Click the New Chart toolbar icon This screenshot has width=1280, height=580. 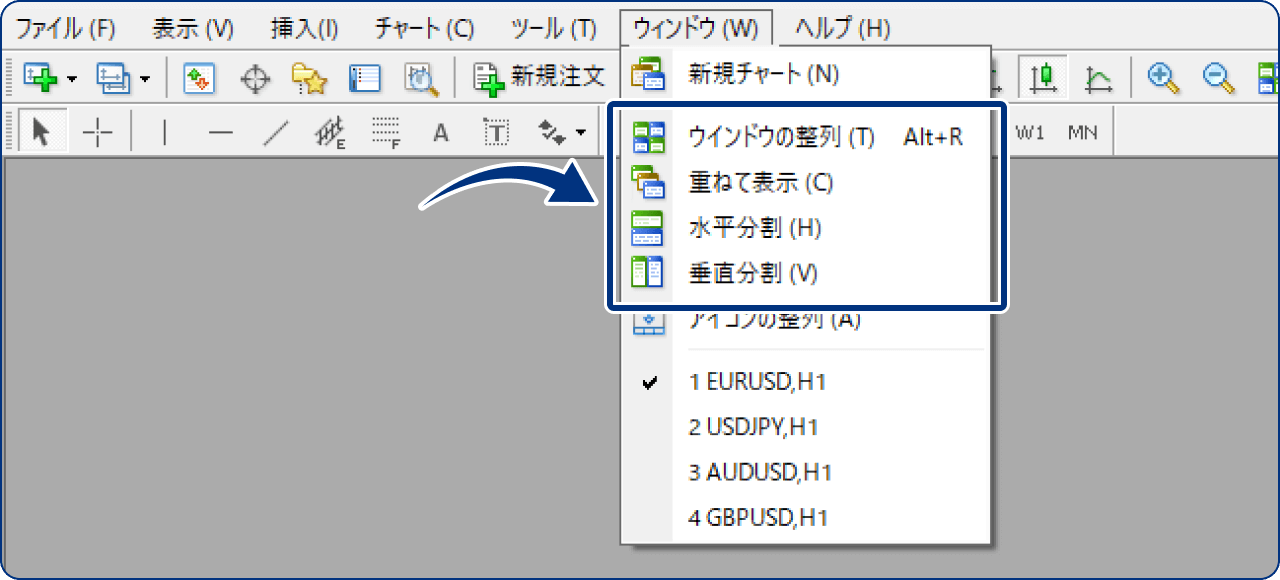coord(42,77)
